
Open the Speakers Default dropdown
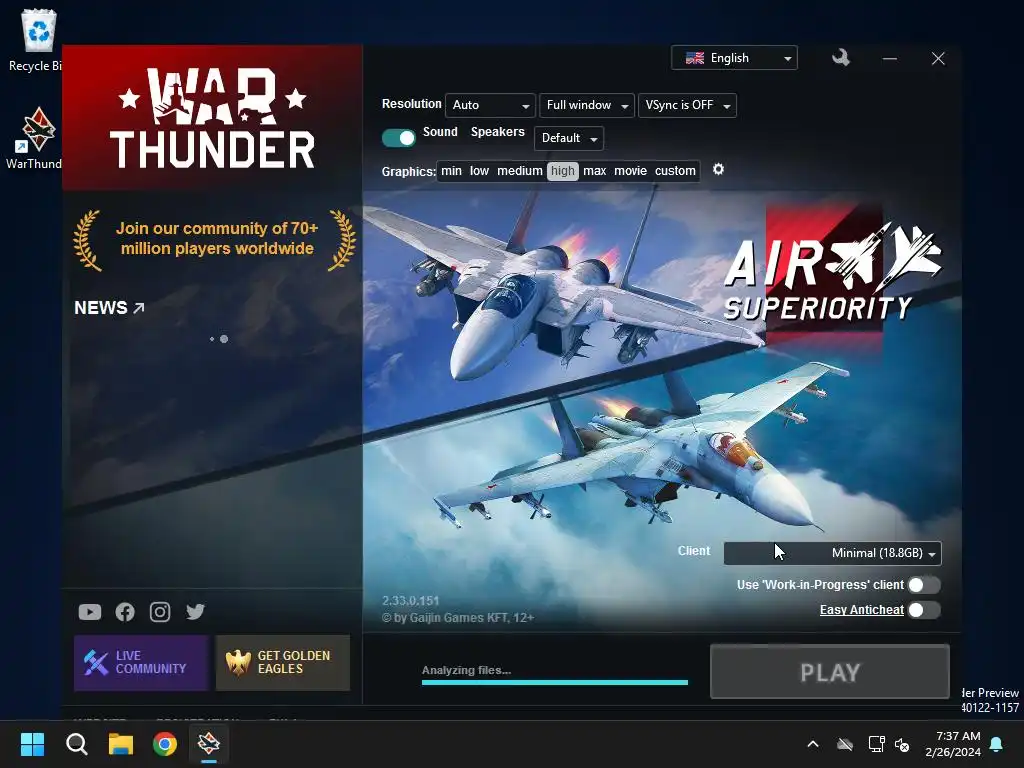pos(569,138)
